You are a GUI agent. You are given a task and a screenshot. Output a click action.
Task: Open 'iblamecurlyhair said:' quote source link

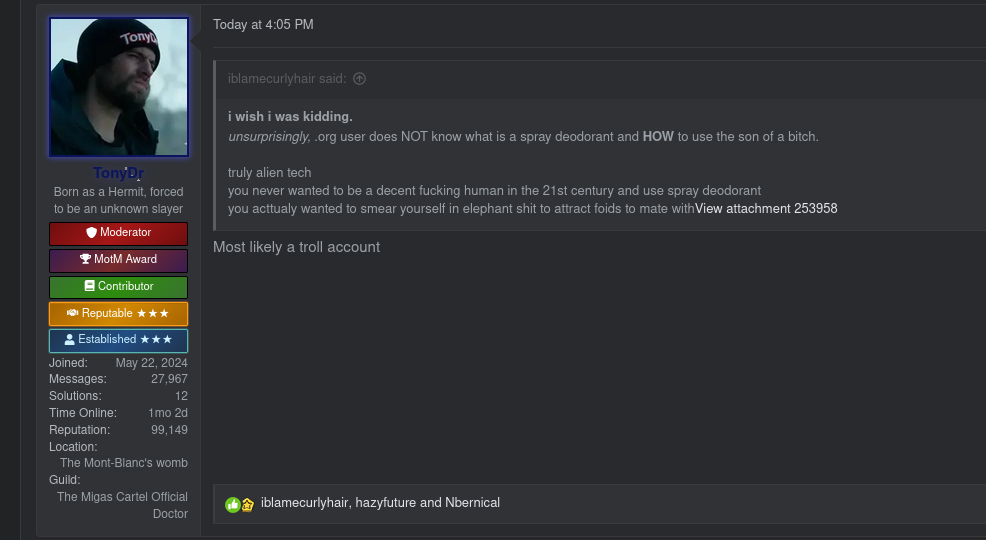coord(288,79)
